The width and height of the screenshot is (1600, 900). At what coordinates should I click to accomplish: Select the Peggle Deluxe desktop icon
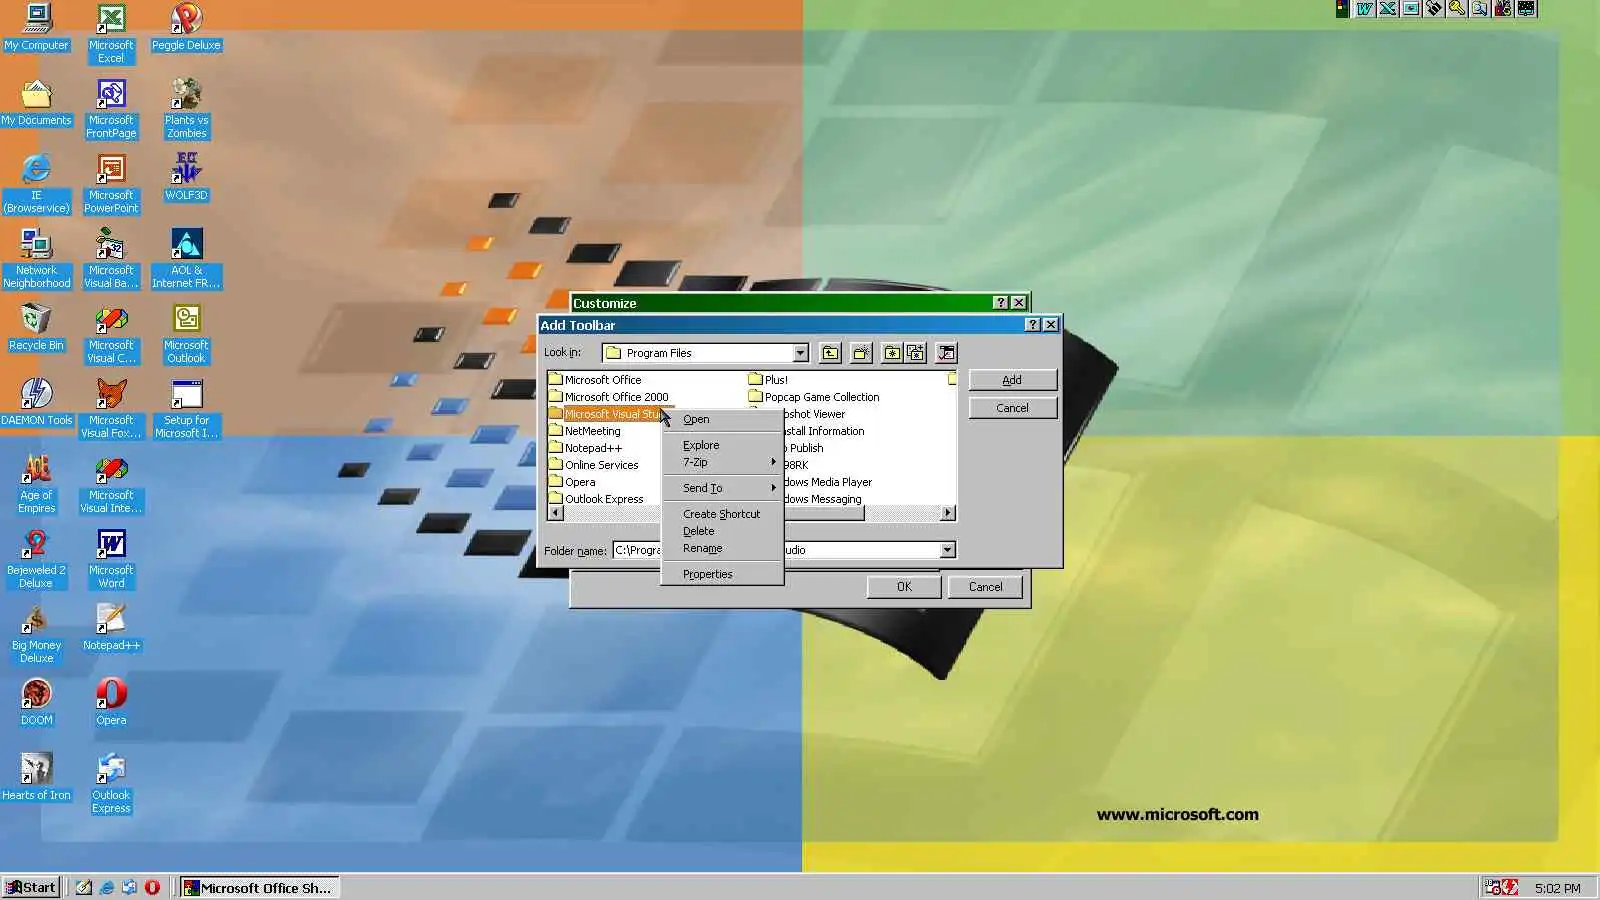click(x=186, y=28)
